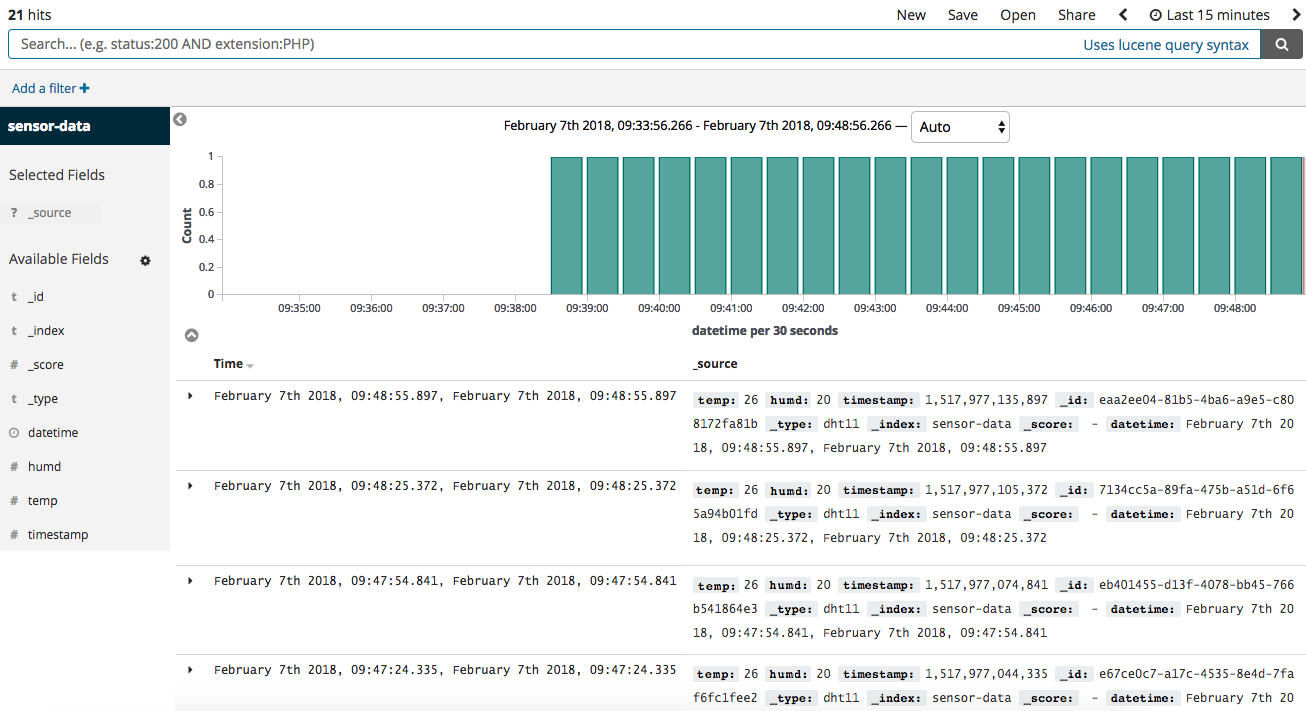The image size is (1306, 711).
Task: Click Share in top menu
Action: pyautogui.click(x=1077, y=15)
